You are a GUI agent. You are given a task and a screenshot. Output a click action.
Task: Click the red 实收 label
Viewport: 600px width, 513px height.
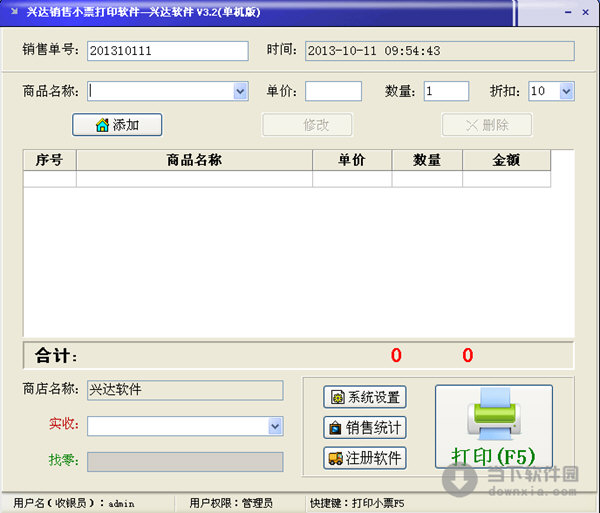click(x=64, y=423)
